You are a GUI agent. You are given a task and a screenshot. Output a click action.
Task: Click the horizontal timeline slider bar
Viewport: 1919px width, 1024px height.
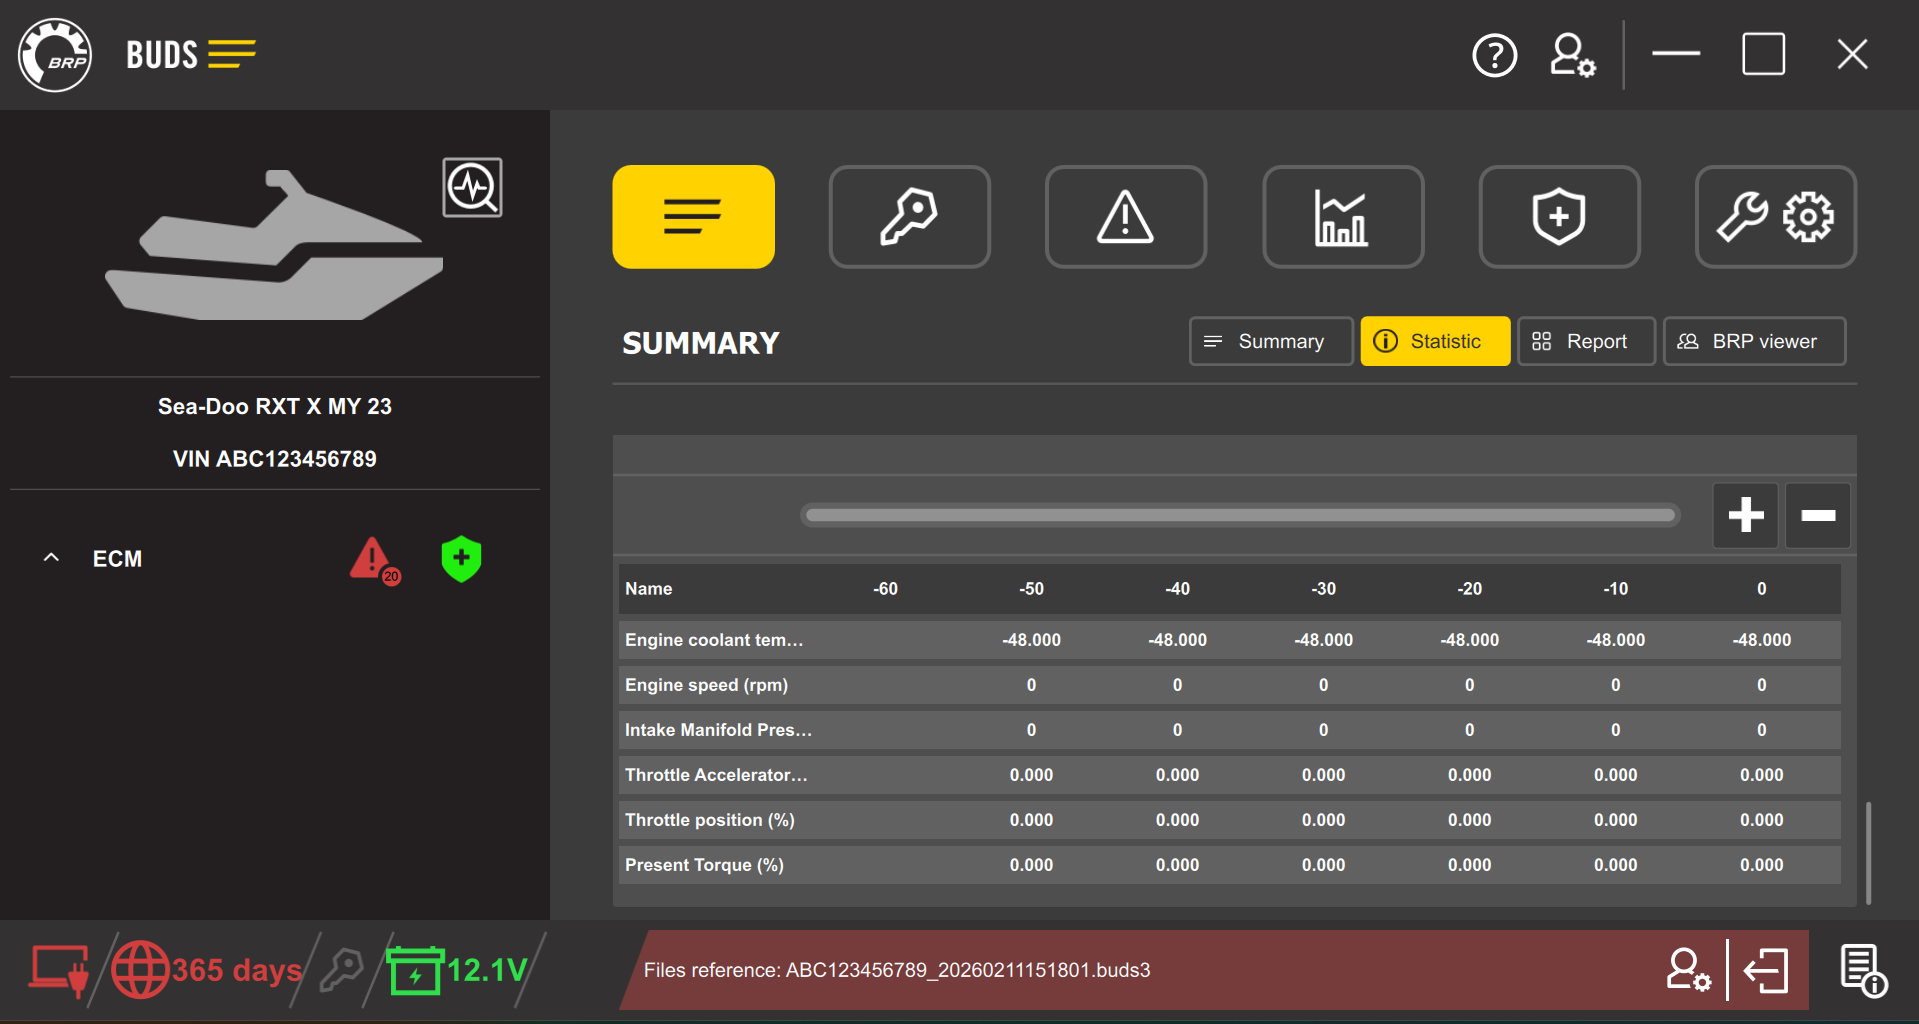tap(1239, 515)
